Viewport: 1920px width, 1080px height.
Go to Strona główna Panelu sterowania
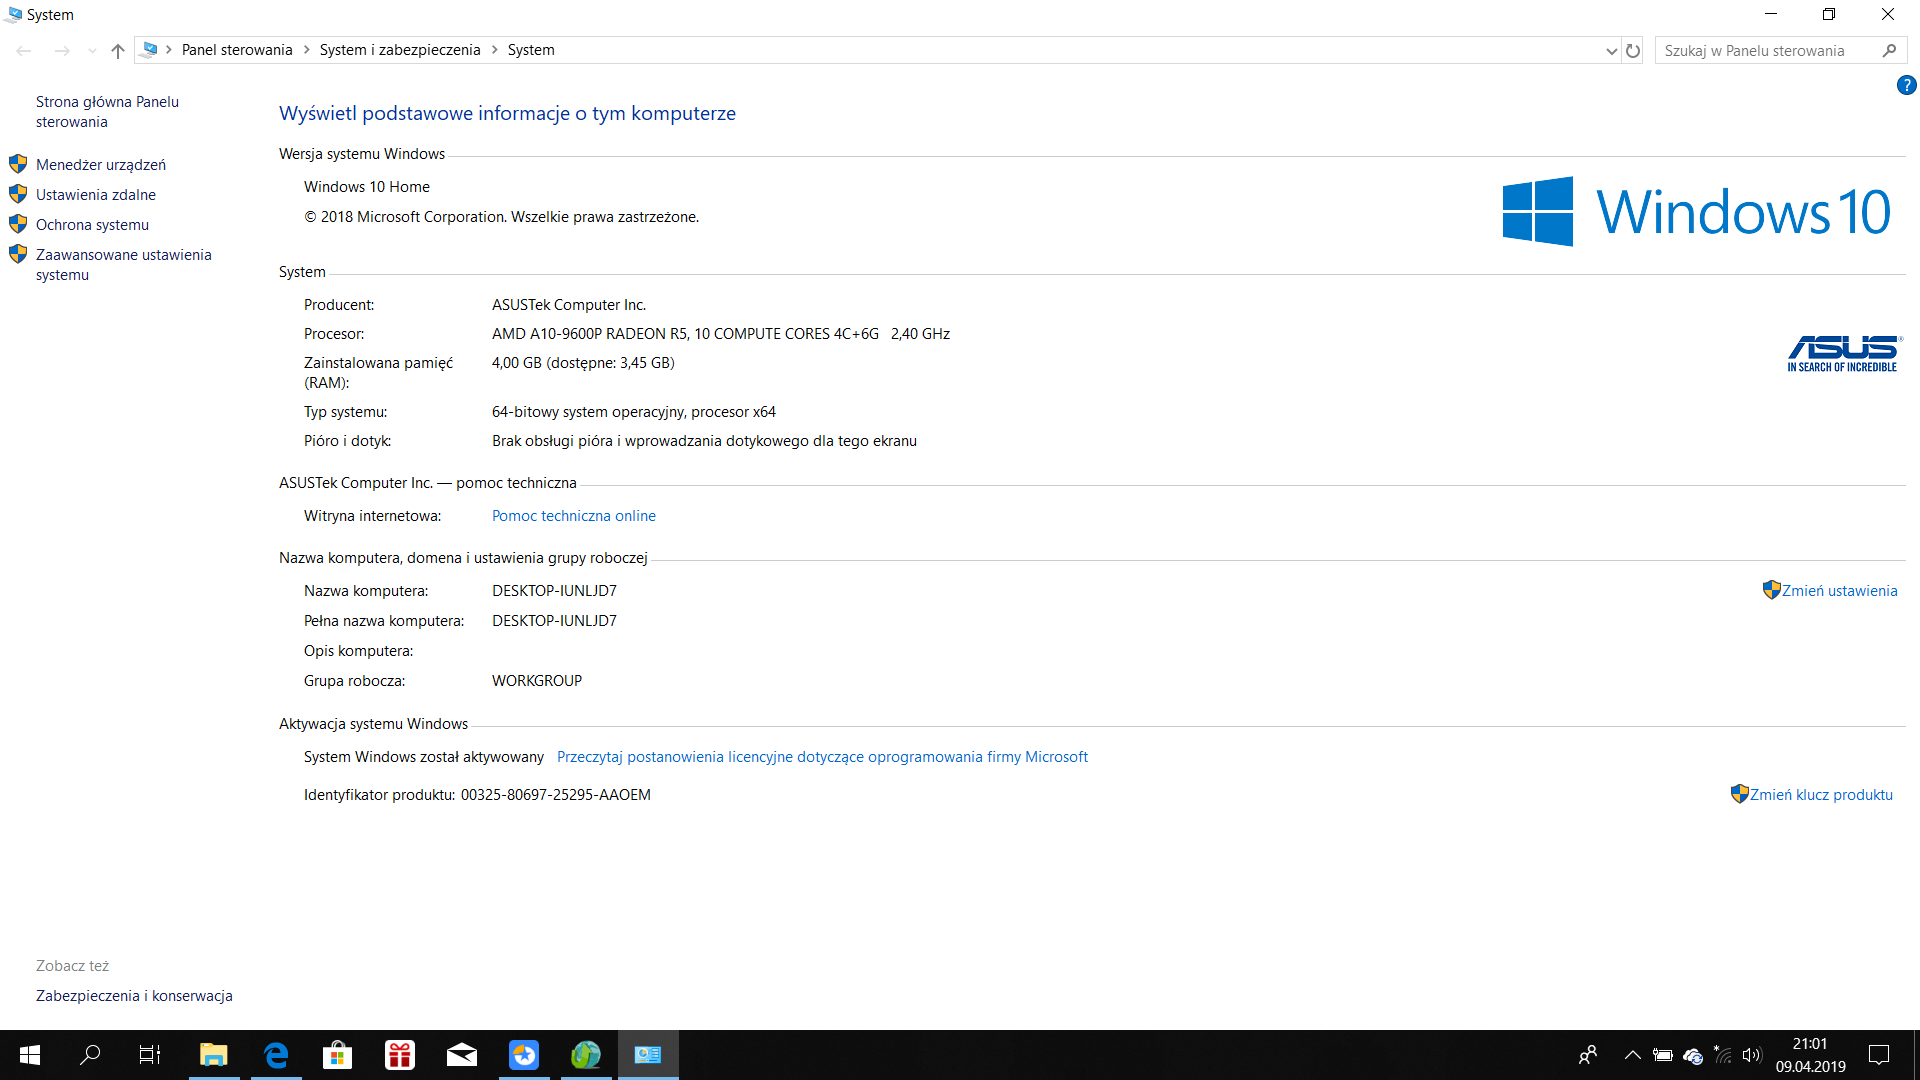click(x=107, y=112)
